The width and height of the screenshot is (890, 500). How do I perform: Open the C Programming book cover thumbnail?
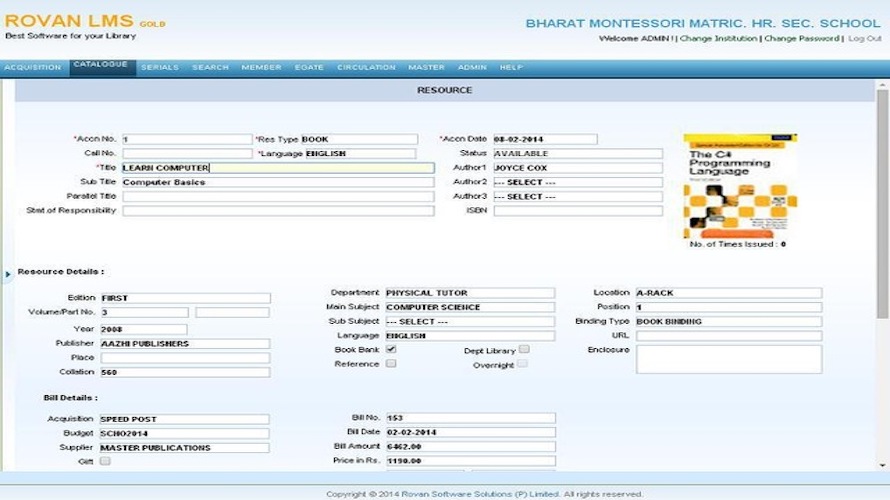point(740,186)
